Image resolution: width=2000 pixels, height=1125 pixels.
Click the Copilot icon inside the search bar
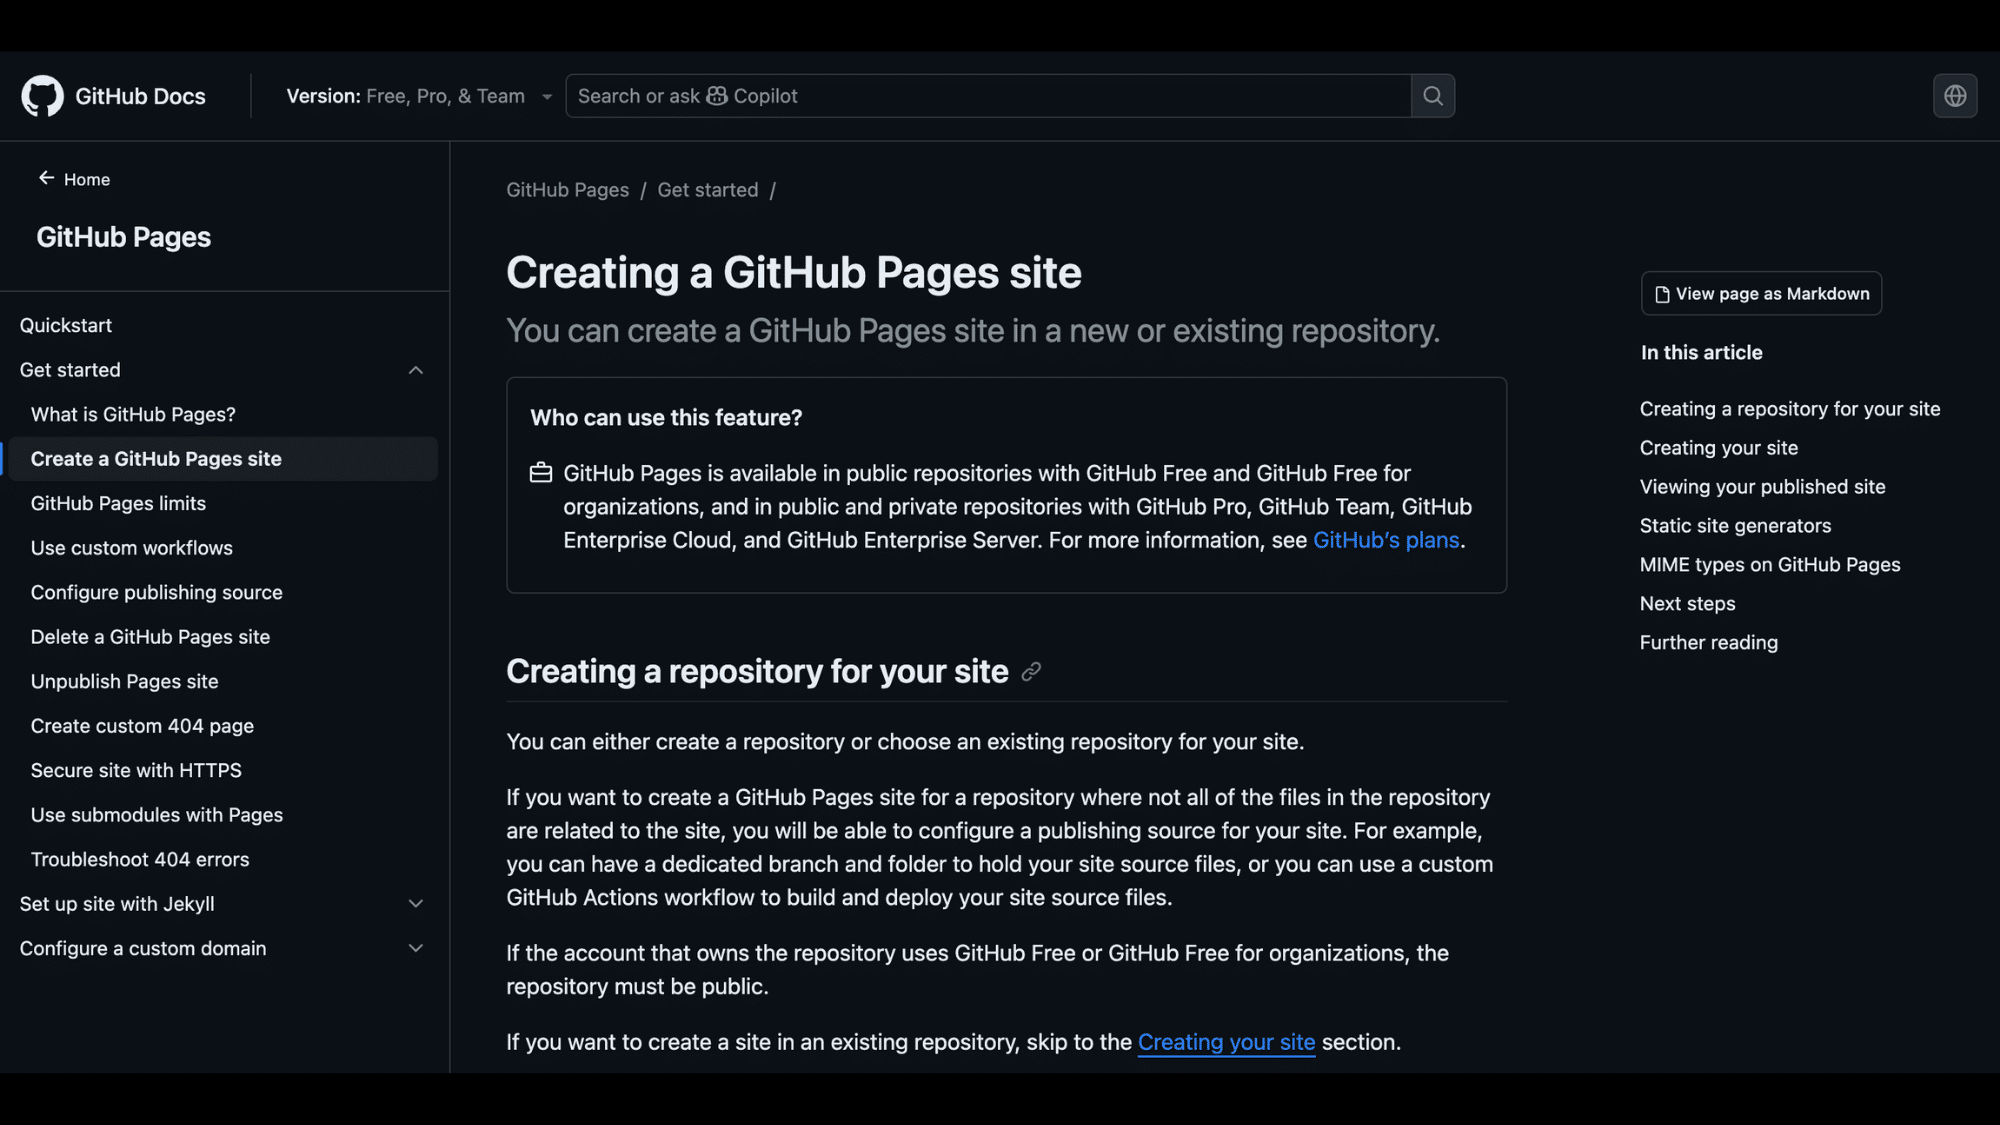(717, 96)
